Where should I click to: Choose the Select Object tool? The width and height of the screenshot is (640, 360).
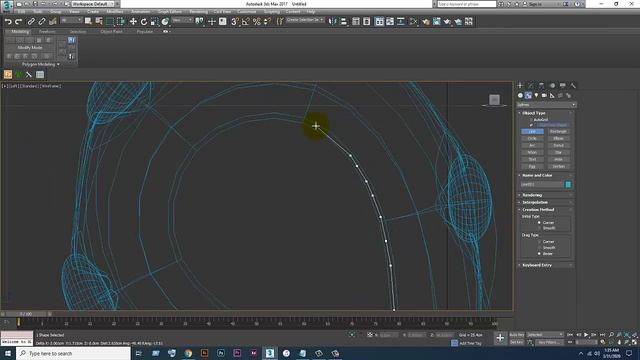pyautogui.click(x=88, y=21)
